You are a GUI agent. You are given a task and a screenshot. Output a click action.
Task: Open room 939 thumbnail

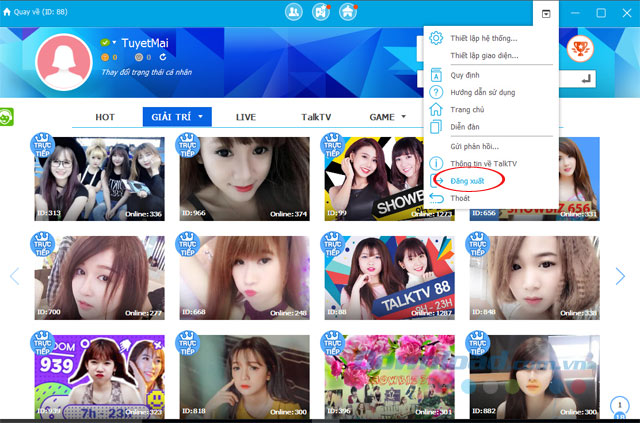[x=100, y=377]
